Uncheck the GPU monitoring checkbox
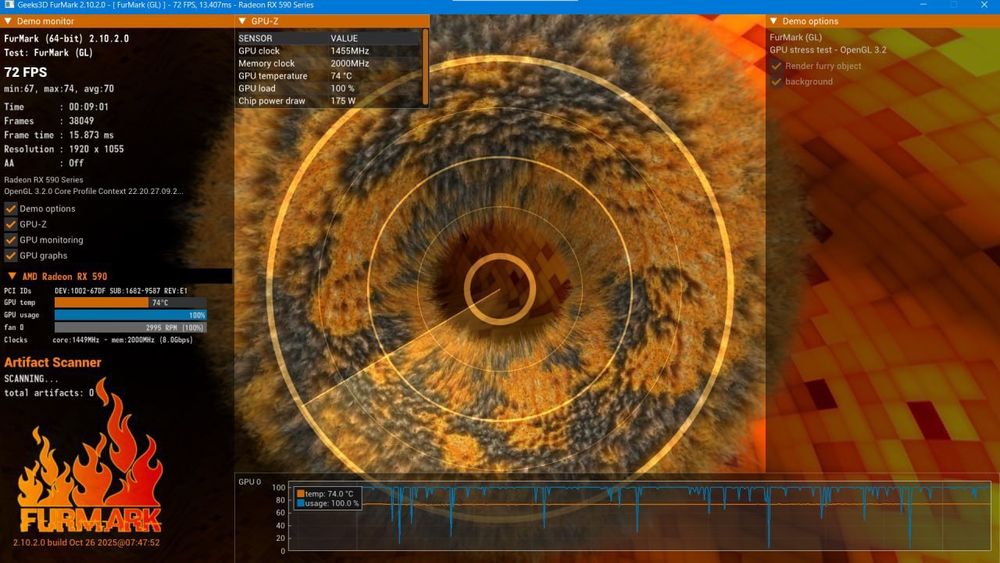The image size is (1000, 563). pyautogui.click(x=11, y=240)
